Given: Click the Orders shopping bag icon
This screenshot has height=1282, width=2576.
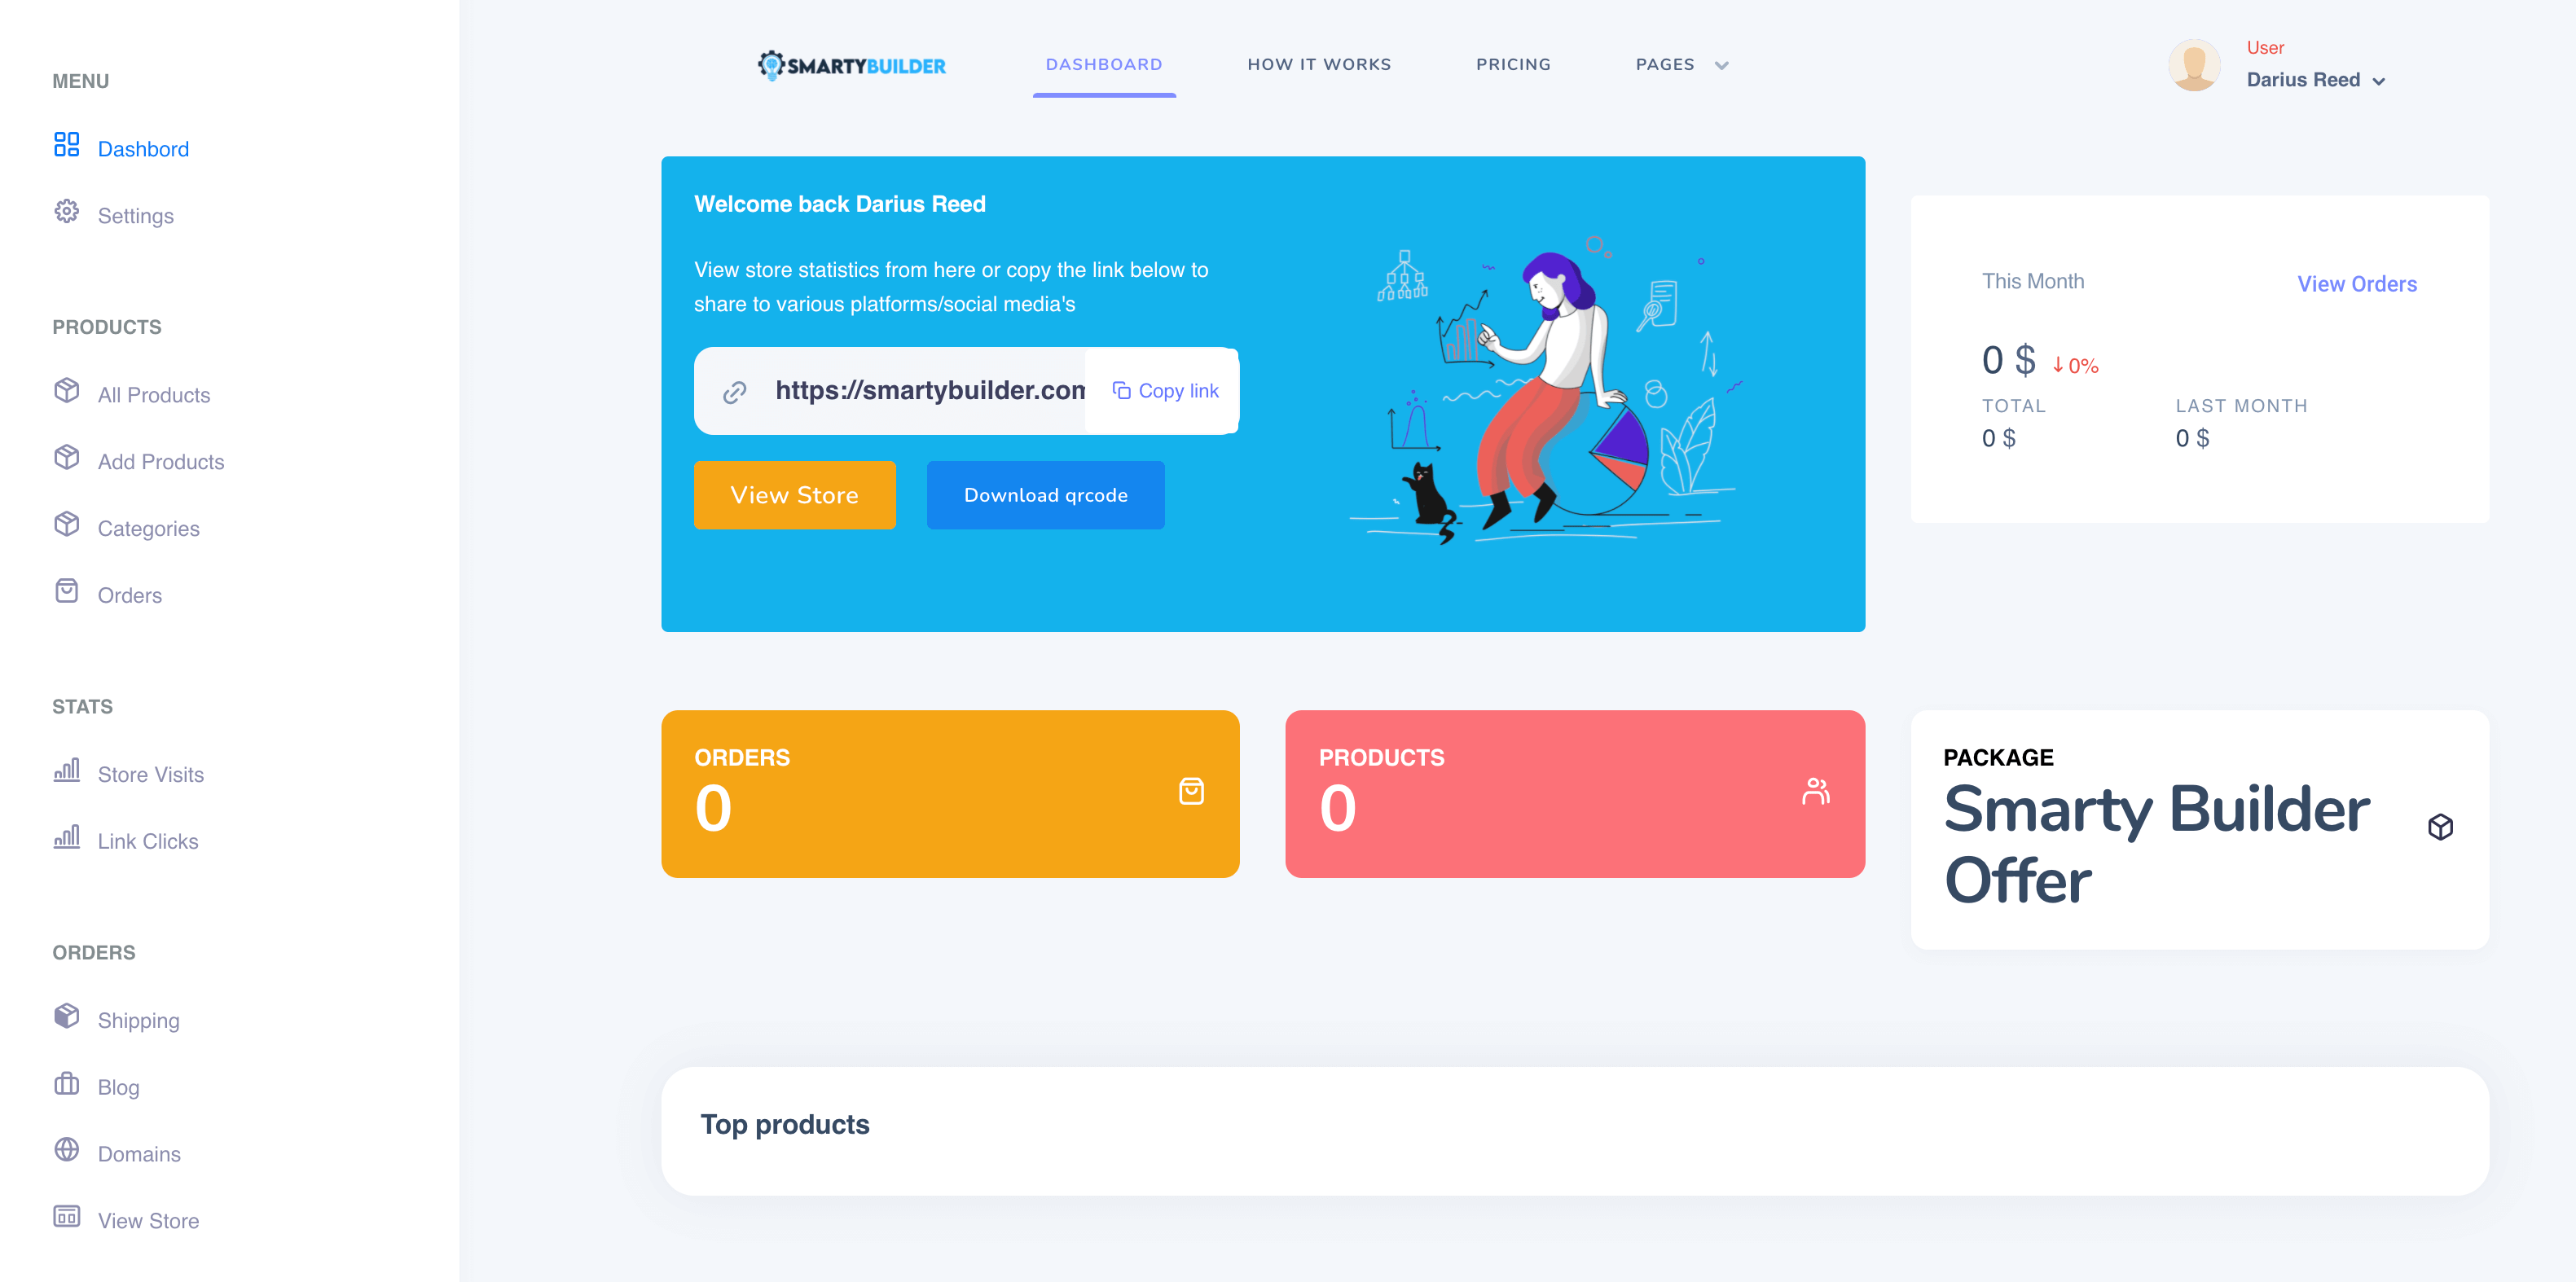Looking at the screenshot, I should [x=1191, y=791].
